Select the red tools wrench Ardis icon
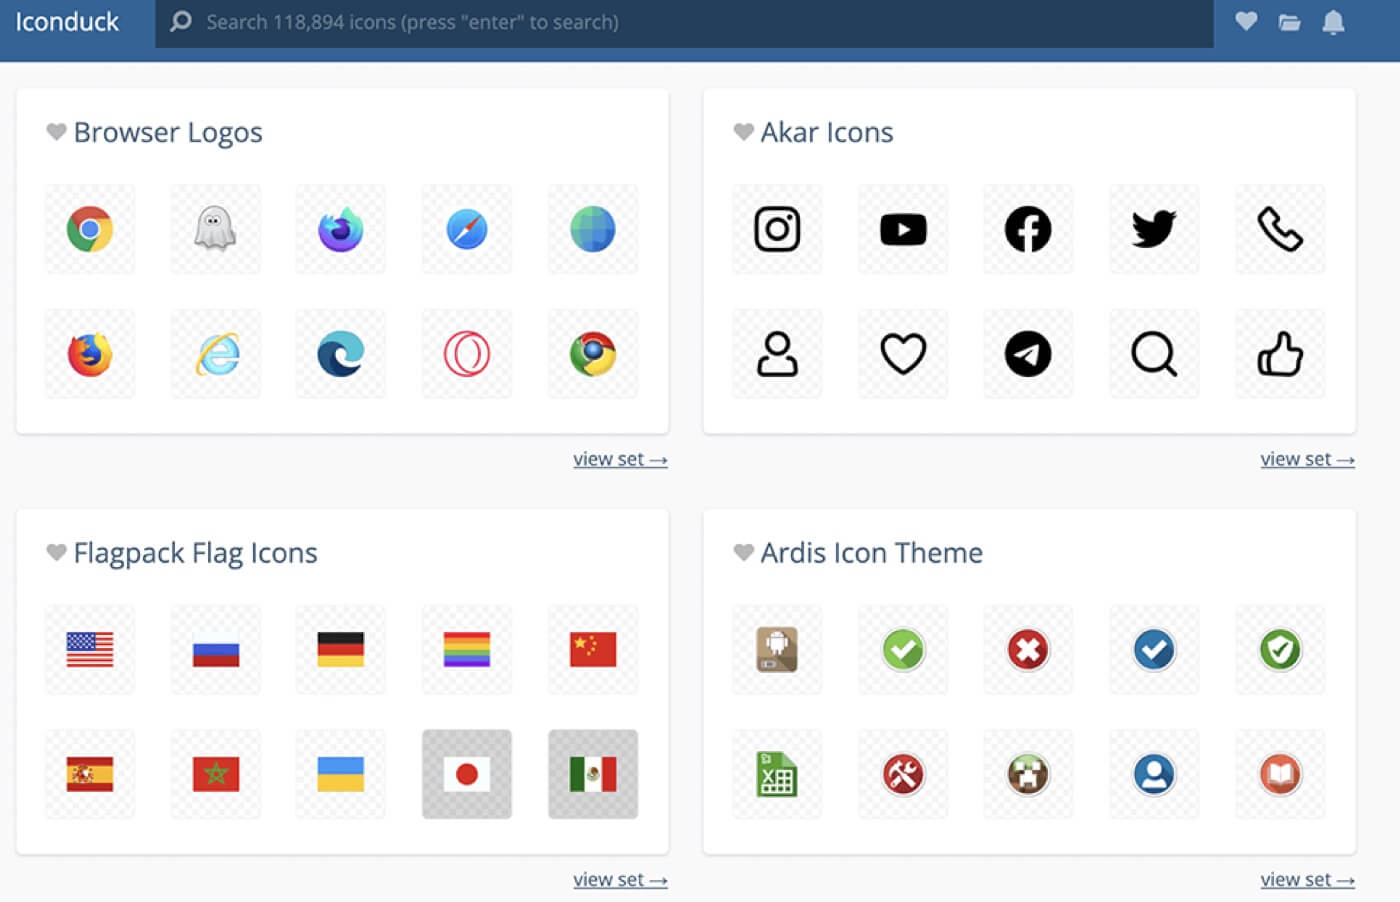The height and width of the screenshot is (902, 1400). click(903, 774)
